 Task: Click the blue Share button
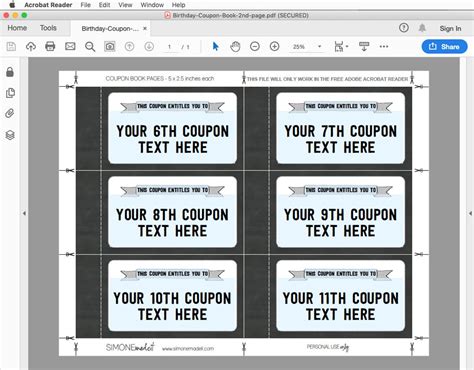(x=444, y=47)
